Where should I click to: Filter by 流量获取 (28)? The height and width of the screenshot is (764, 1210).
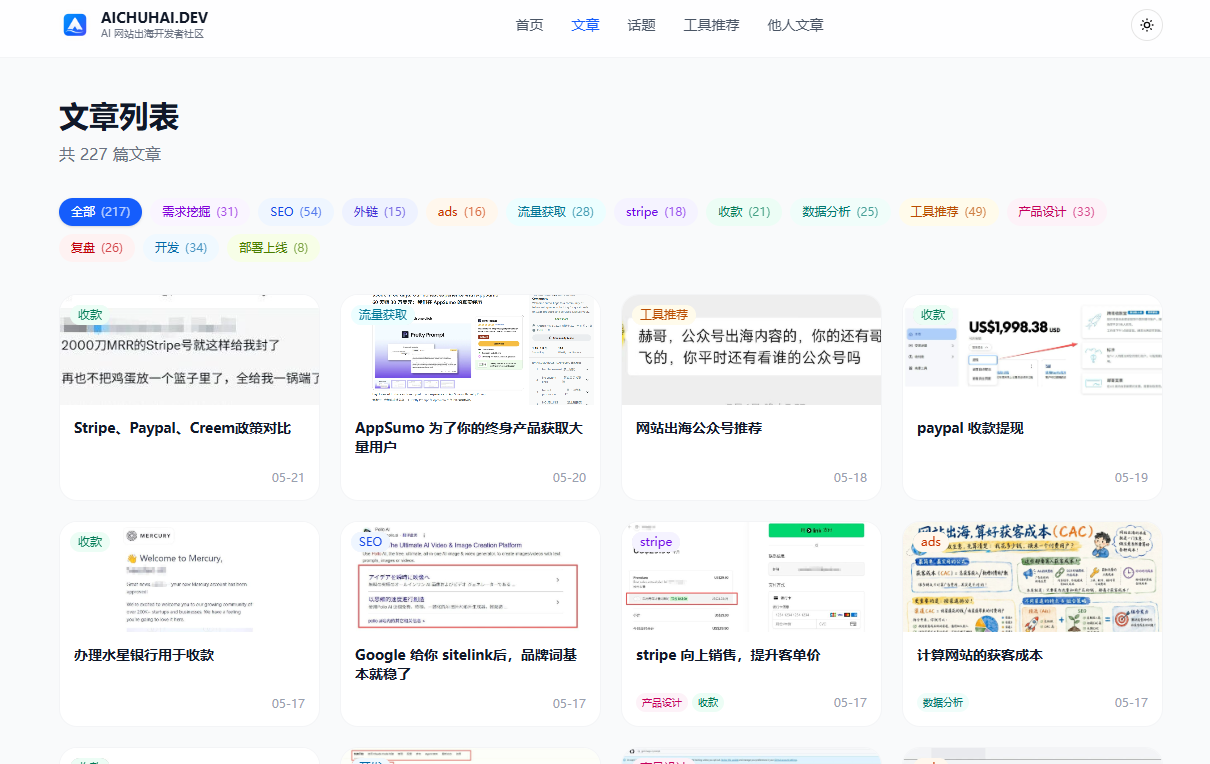click(x=555, y=211)
